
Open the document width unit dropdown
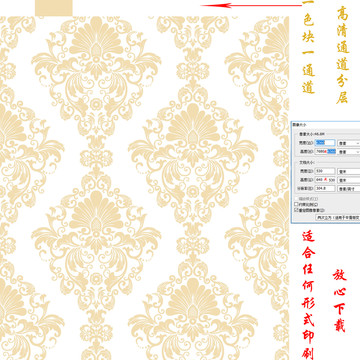click(349, 171)
